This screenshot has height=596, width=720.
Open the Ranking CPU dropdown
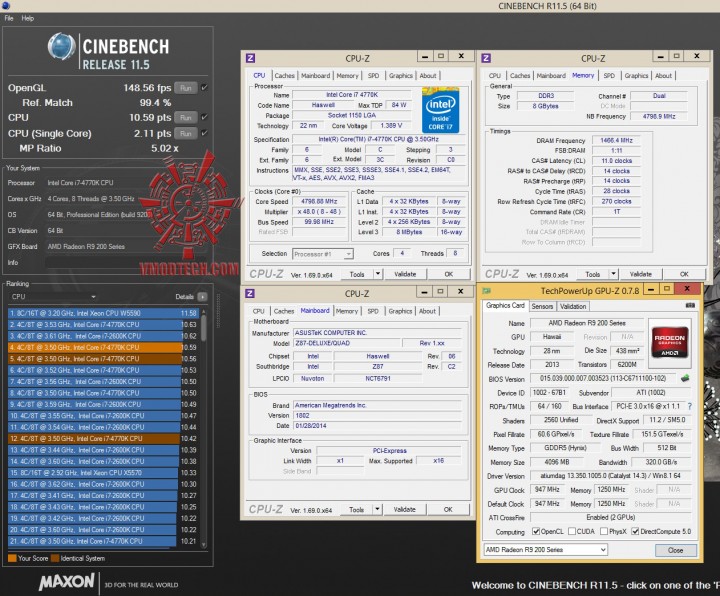click(x=53, y=297)
